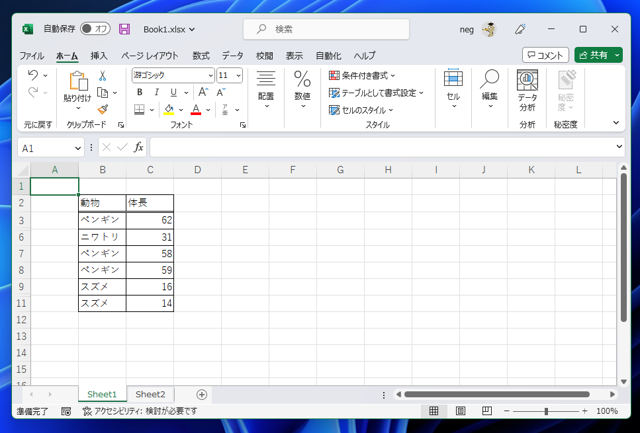640x433 pixels.
Task: Switch to the 挿入 tab
Action: pyautogui.click(x=99, y=56)
